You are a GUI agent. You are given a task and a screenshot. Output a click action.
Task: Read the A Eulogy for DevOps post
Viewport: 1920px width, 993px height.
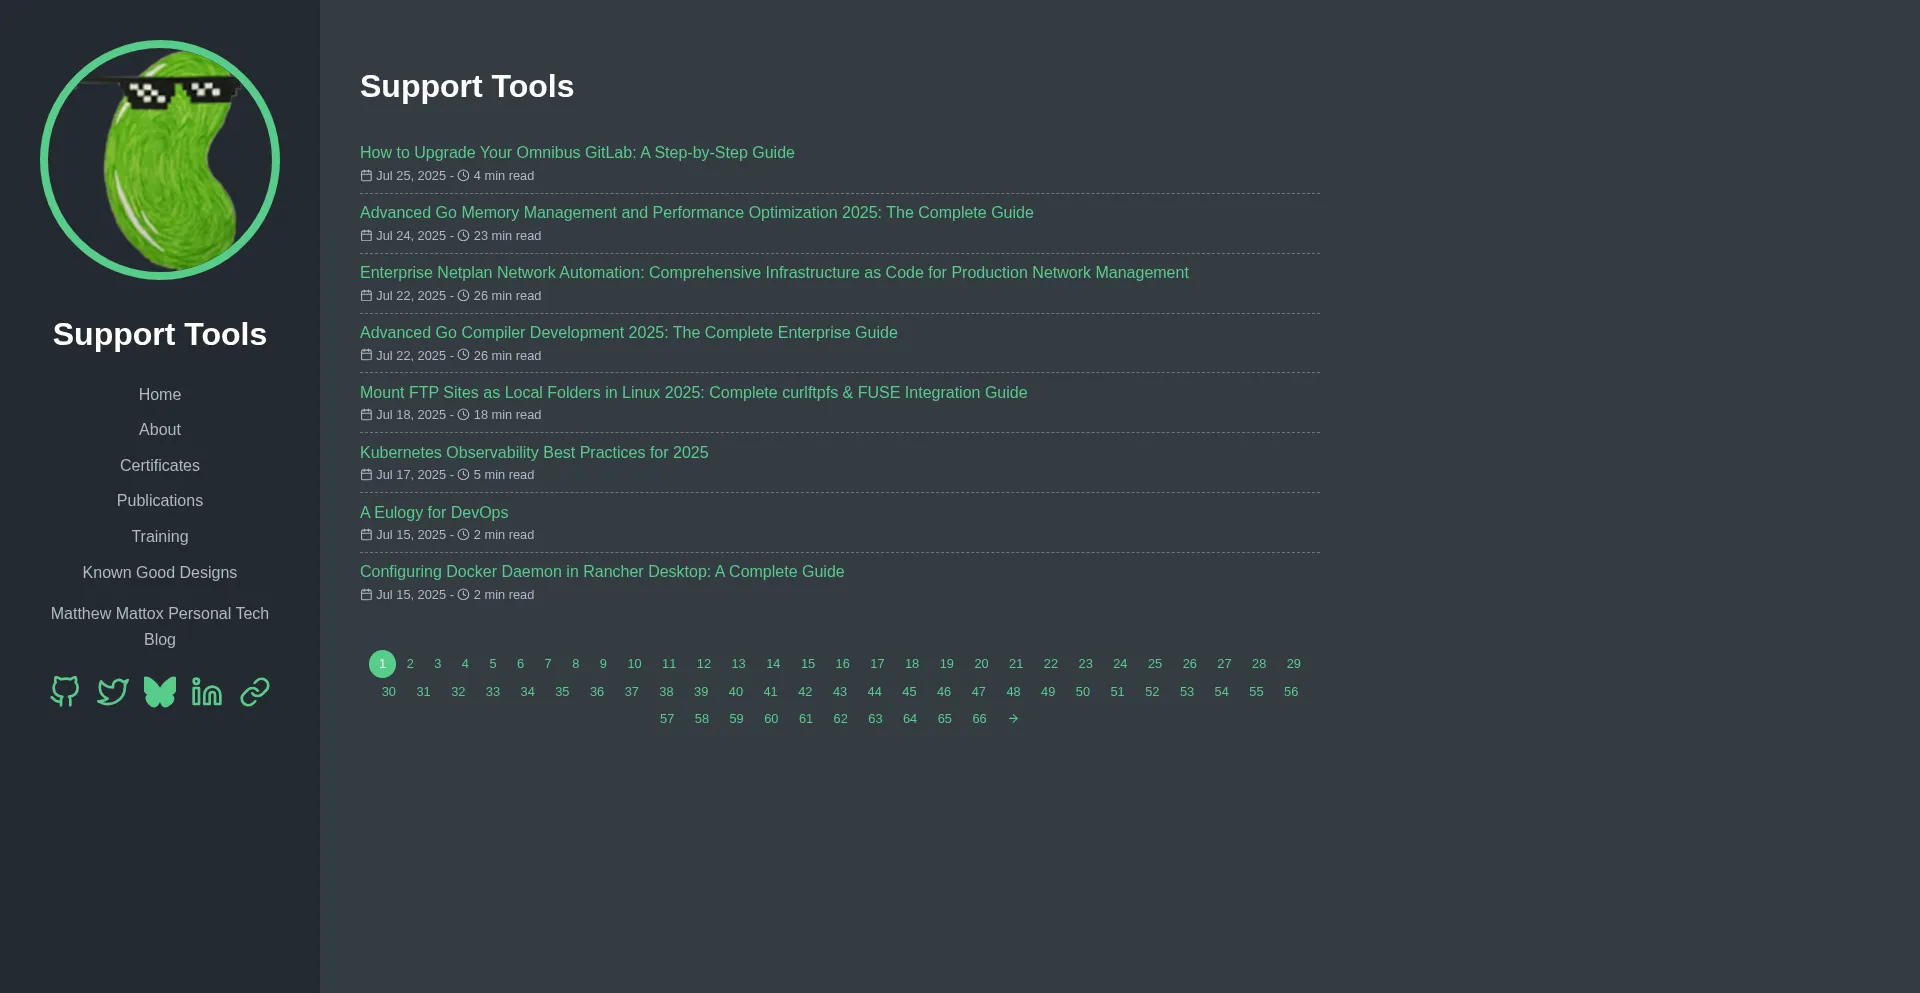(x=433, y=512)
